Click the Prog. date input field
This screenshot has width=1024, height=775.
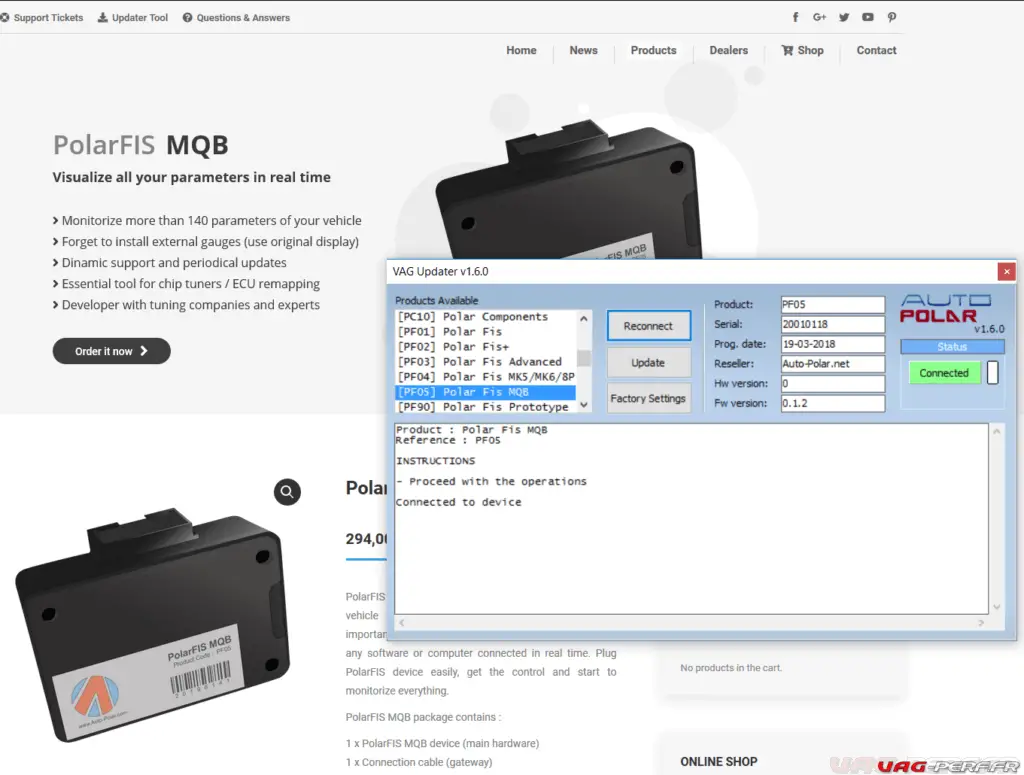(x=833, y=344)
